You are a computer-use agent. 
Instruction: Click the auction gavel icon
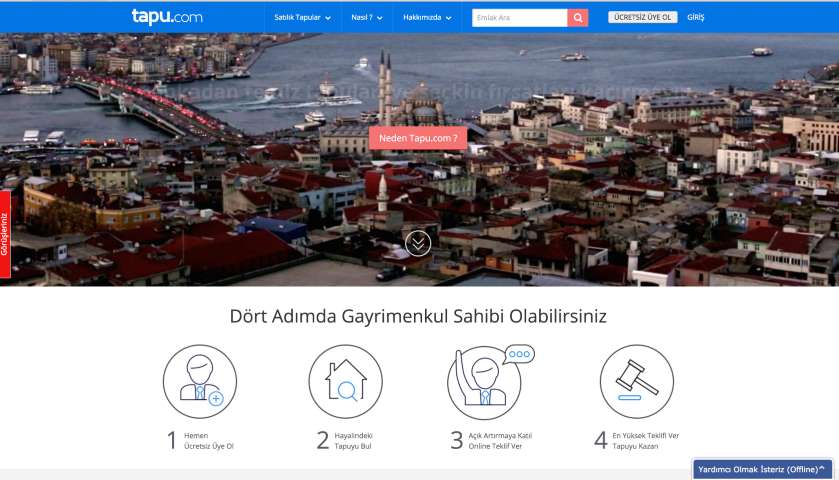click(x=636, y=381)
